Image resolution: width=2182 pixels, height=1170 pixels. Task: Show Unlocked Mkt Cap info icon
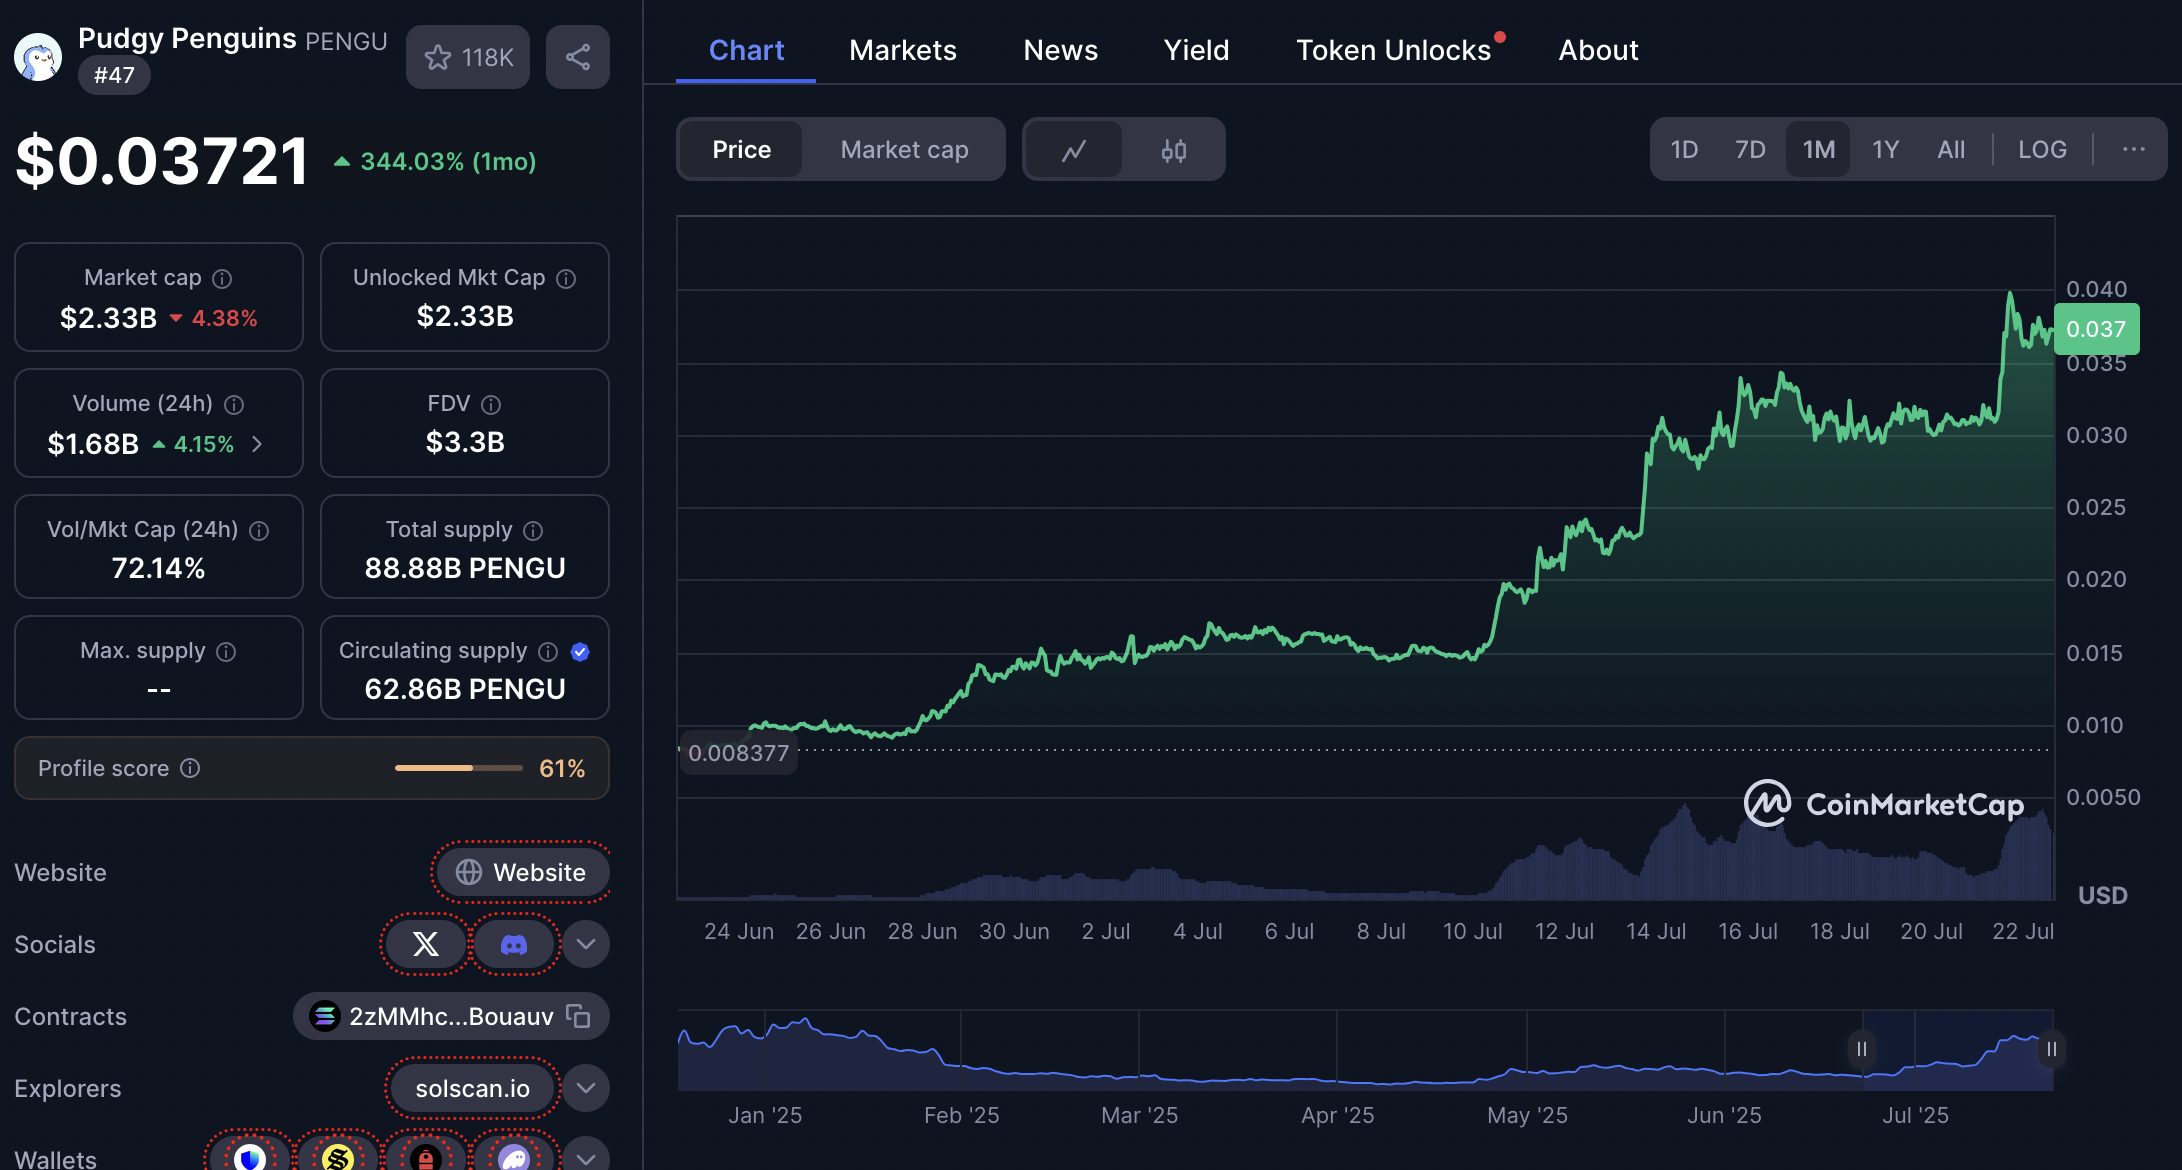[x=566, y=278]
